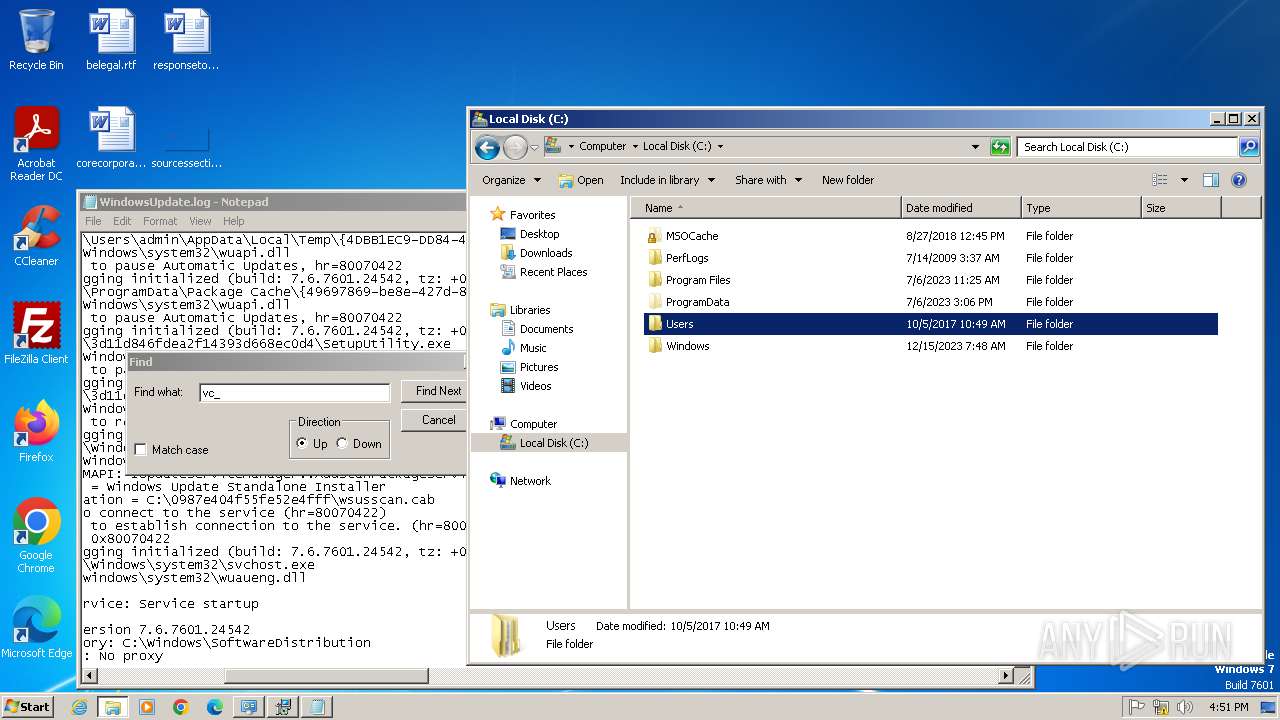Enable Match case checkbox
Image resolution: width=1280 pixels, height=720 pixels.
pyautogui.click(x=141, y=450)
